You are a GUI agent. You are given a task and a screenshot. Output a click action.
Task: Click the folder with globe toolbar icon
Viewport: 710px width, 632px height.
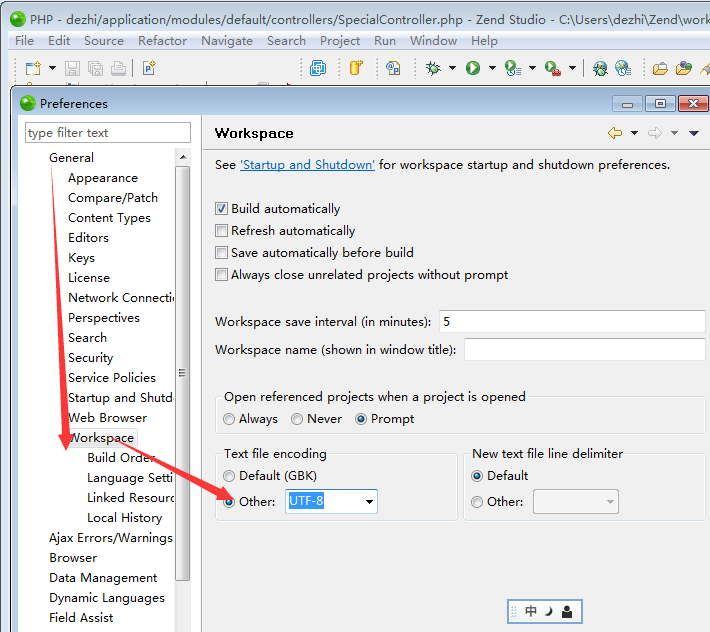684,68
